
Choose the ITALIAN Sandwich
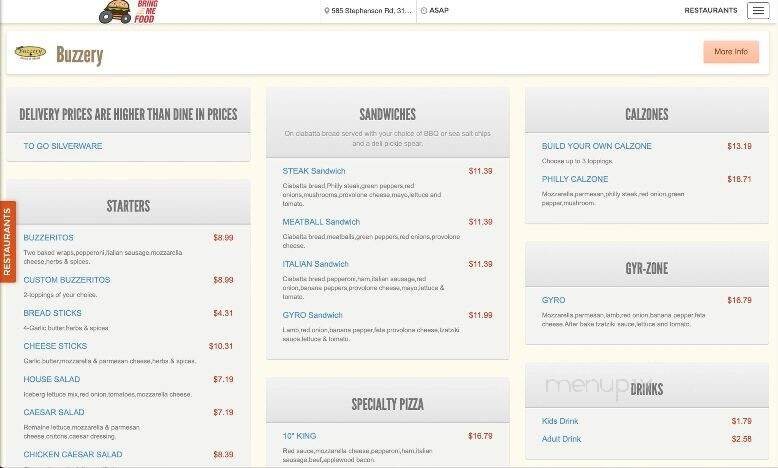(x=316, y=264)
